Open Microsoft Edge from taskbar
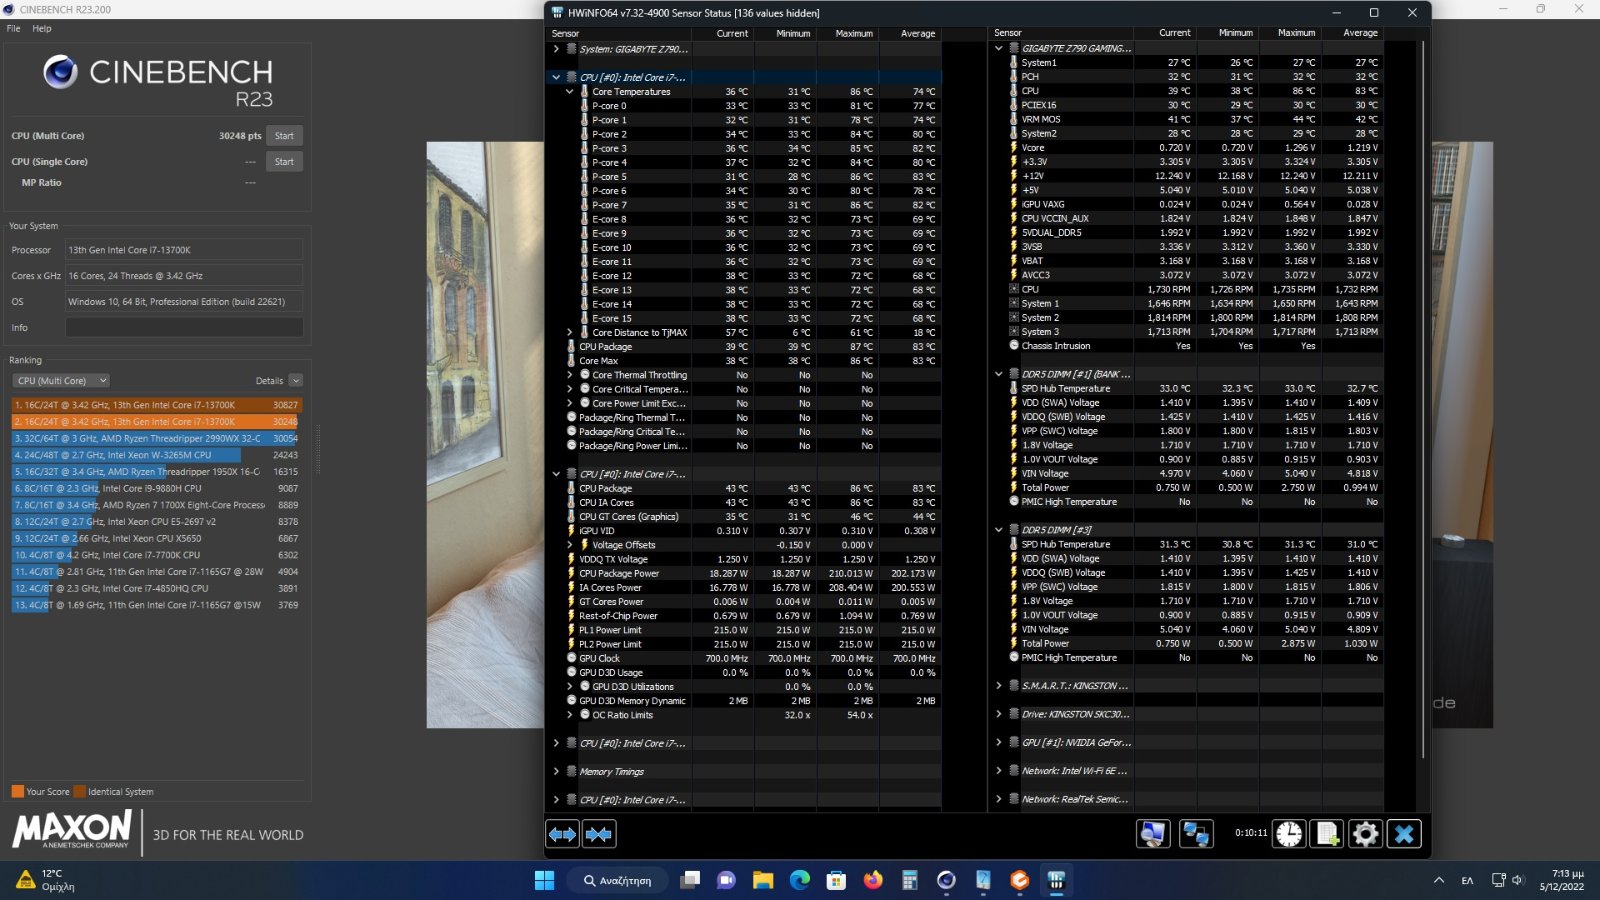This screenshot has width=1600, height=900. 800,880
